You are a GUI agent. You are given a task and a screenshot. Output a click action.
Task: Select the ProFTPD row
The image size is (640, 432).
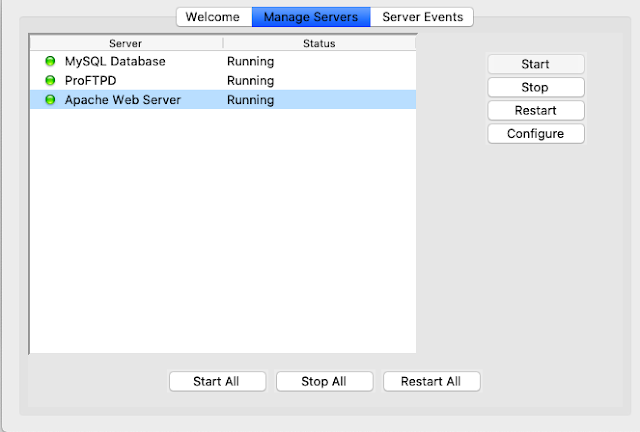tap(223, 80)
